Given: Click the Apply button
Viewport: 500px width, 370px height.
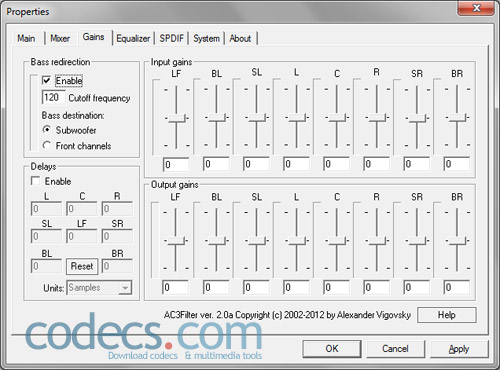Looking at the screenshot, I should coord(459,349).
